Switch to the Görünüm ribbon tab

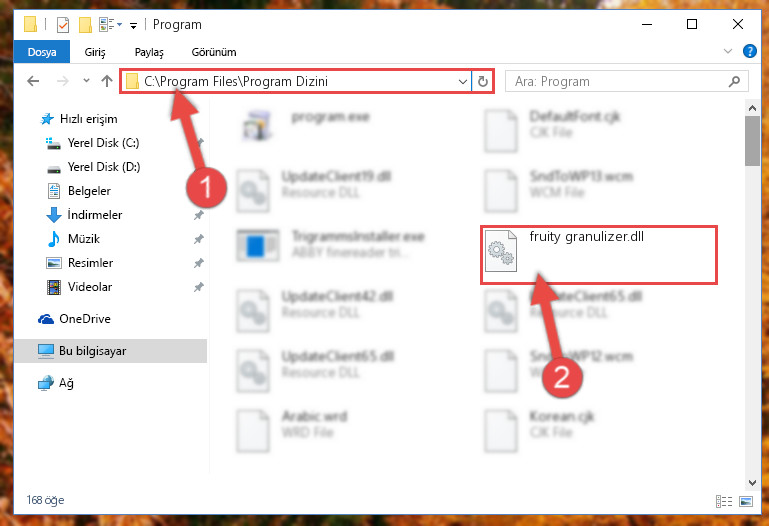point(214,52)
